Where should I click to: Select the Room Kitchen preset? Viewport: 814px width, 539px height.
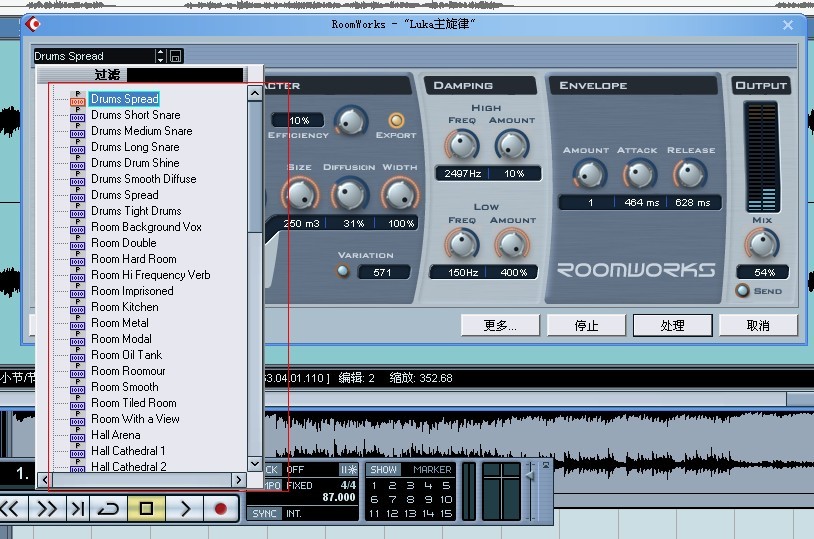click(x=125, y=307)
